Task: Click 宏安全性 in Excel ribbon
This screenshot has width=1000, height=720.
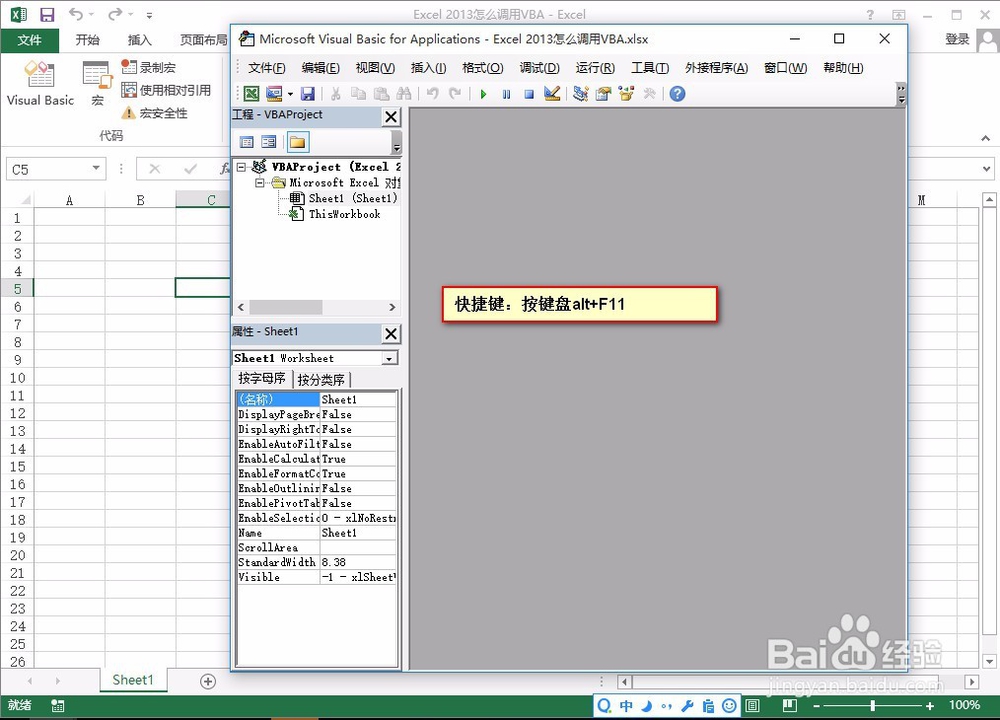Action: [154, 113]
